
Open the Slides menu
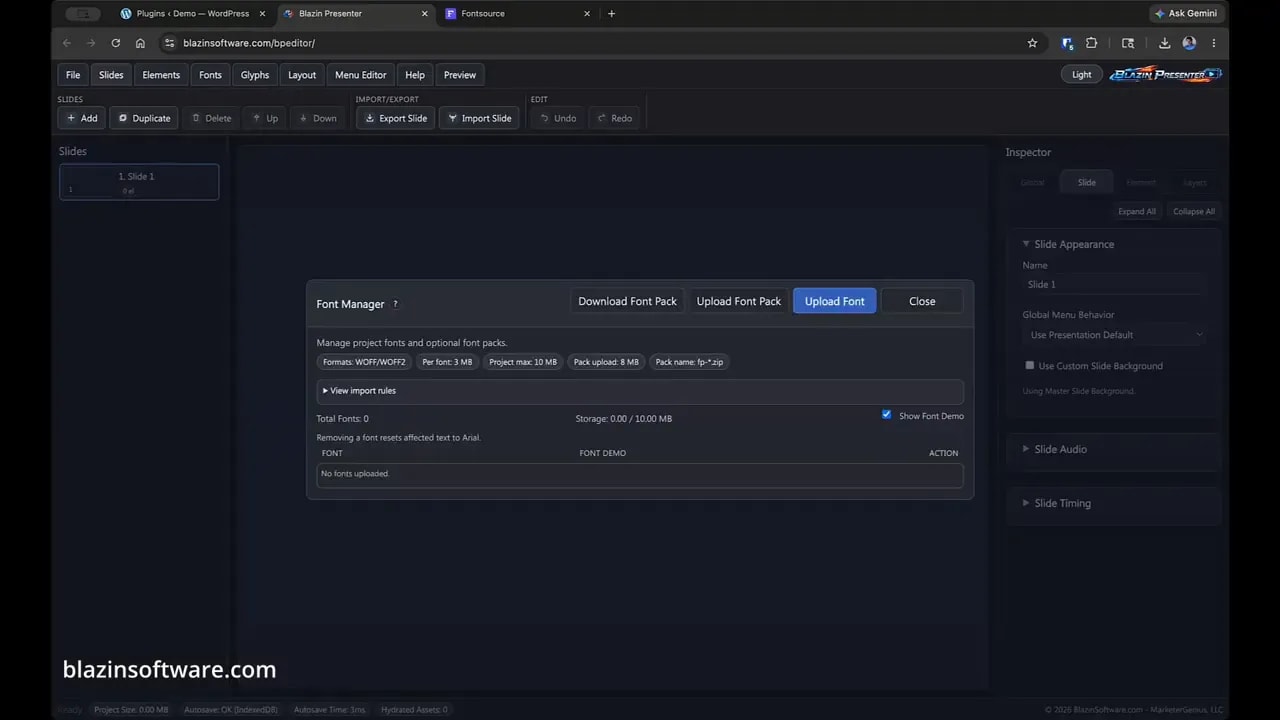(111, 75)
